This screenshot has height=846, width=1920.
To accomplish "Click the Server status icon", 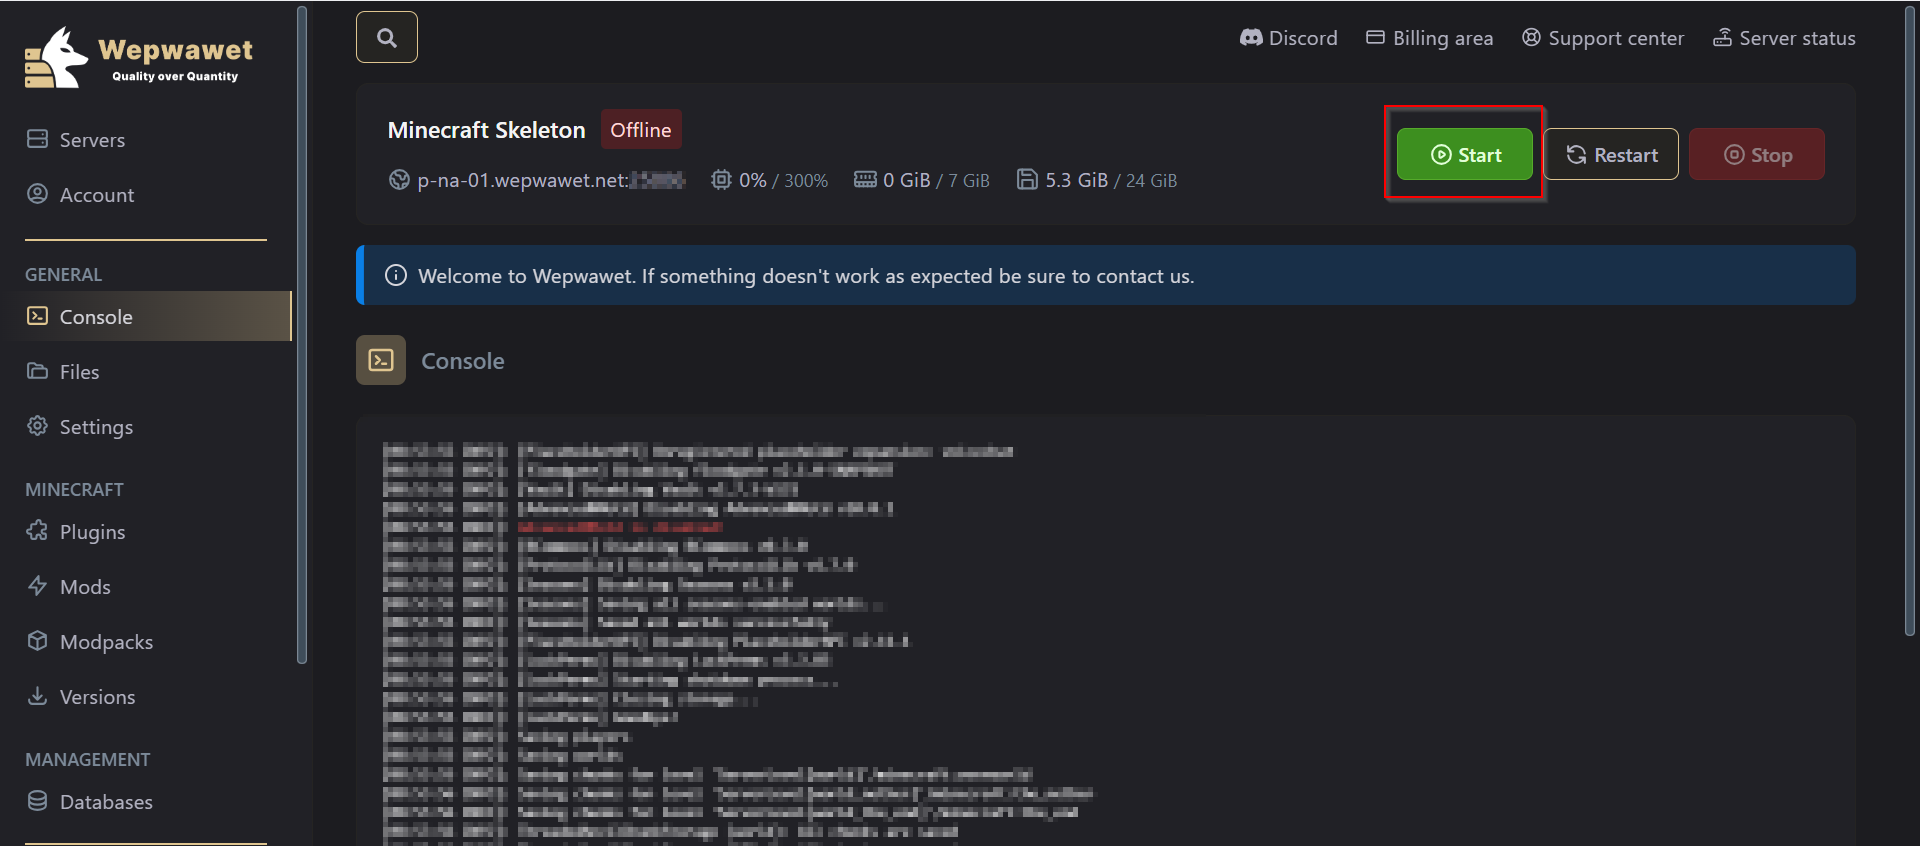I will point(1722,38).
